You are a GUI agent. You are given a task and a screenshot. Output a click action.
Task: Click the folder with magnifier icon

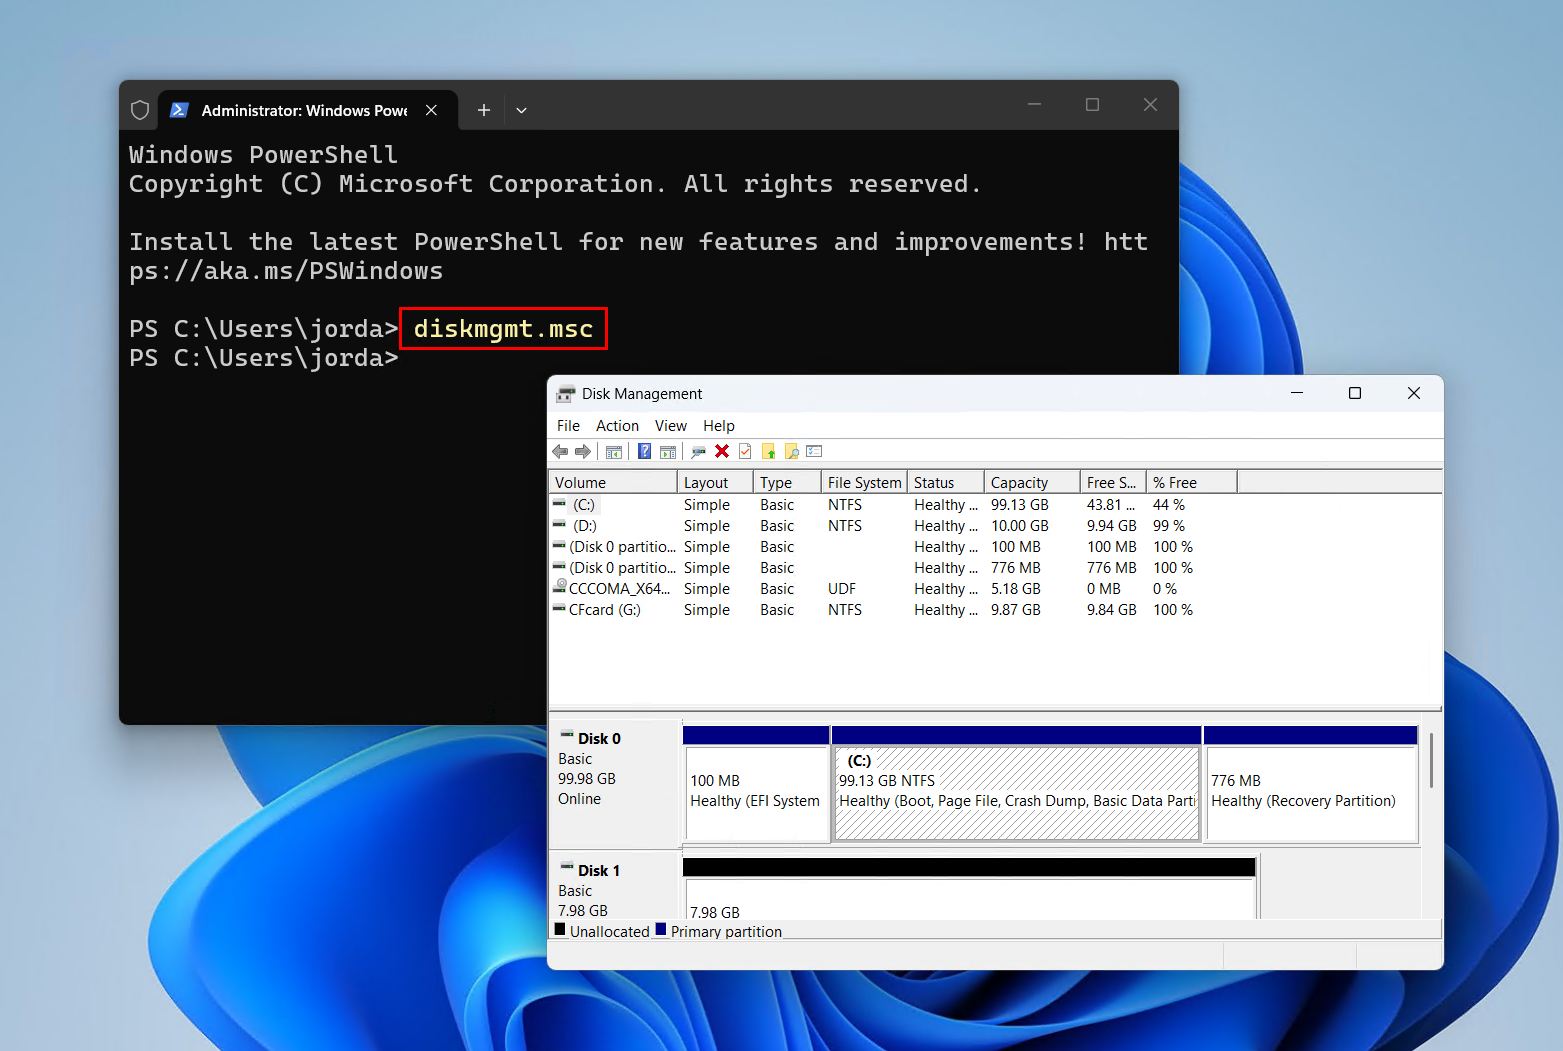coord(791,452)
